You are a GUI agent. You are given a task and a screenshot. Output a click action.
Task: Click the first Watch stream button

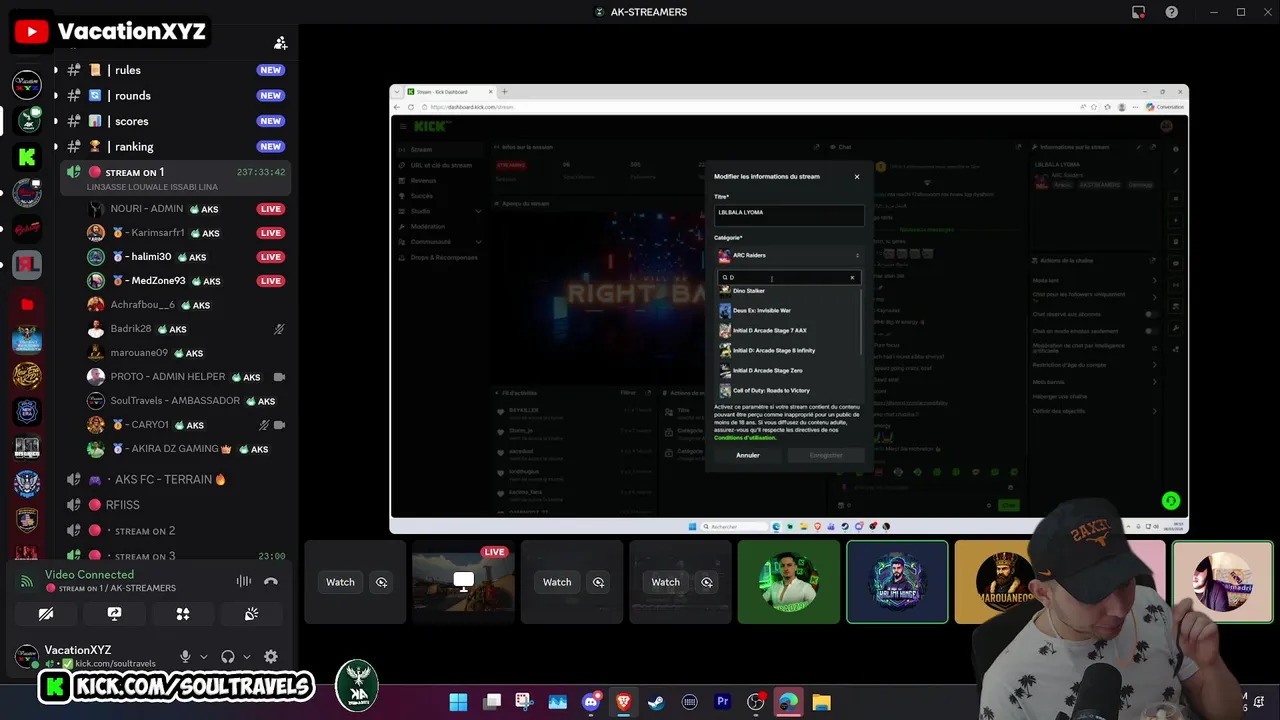click(340, 582)
